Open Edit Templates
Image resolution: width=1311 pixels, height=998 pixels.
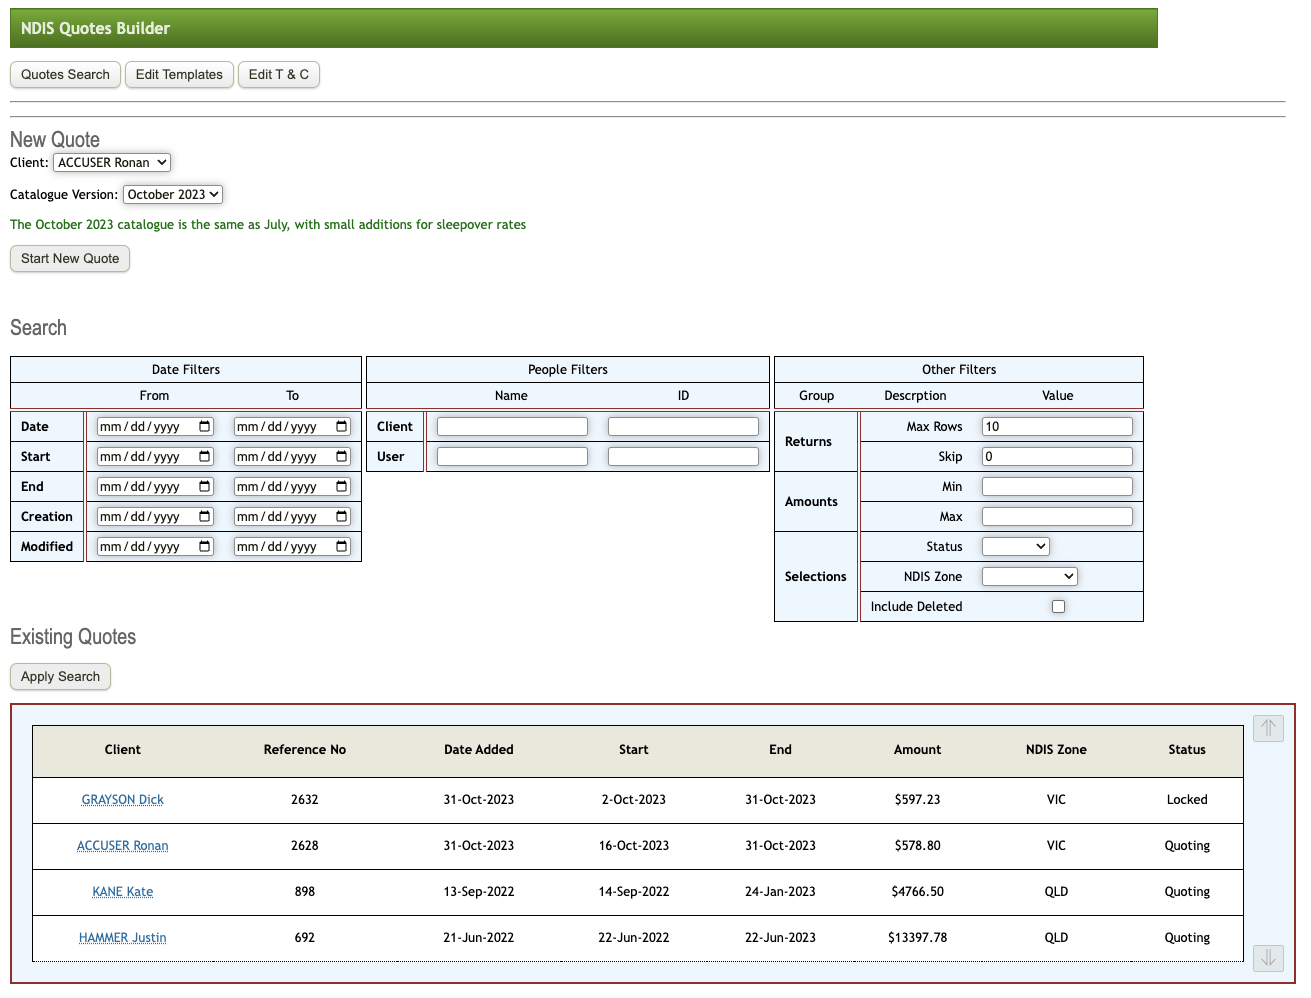pyautogui.click(x=179, y=75)
